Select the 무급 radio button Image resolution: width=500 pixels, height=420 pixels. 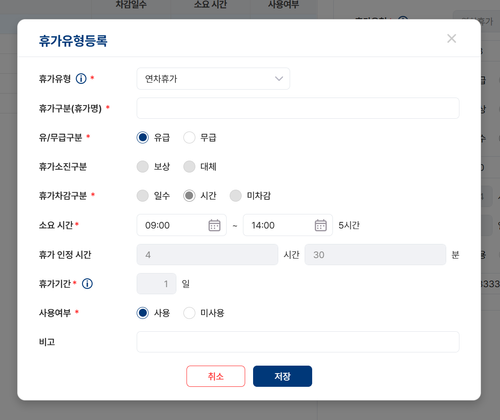pyautogui.click(x=189, y=137)
